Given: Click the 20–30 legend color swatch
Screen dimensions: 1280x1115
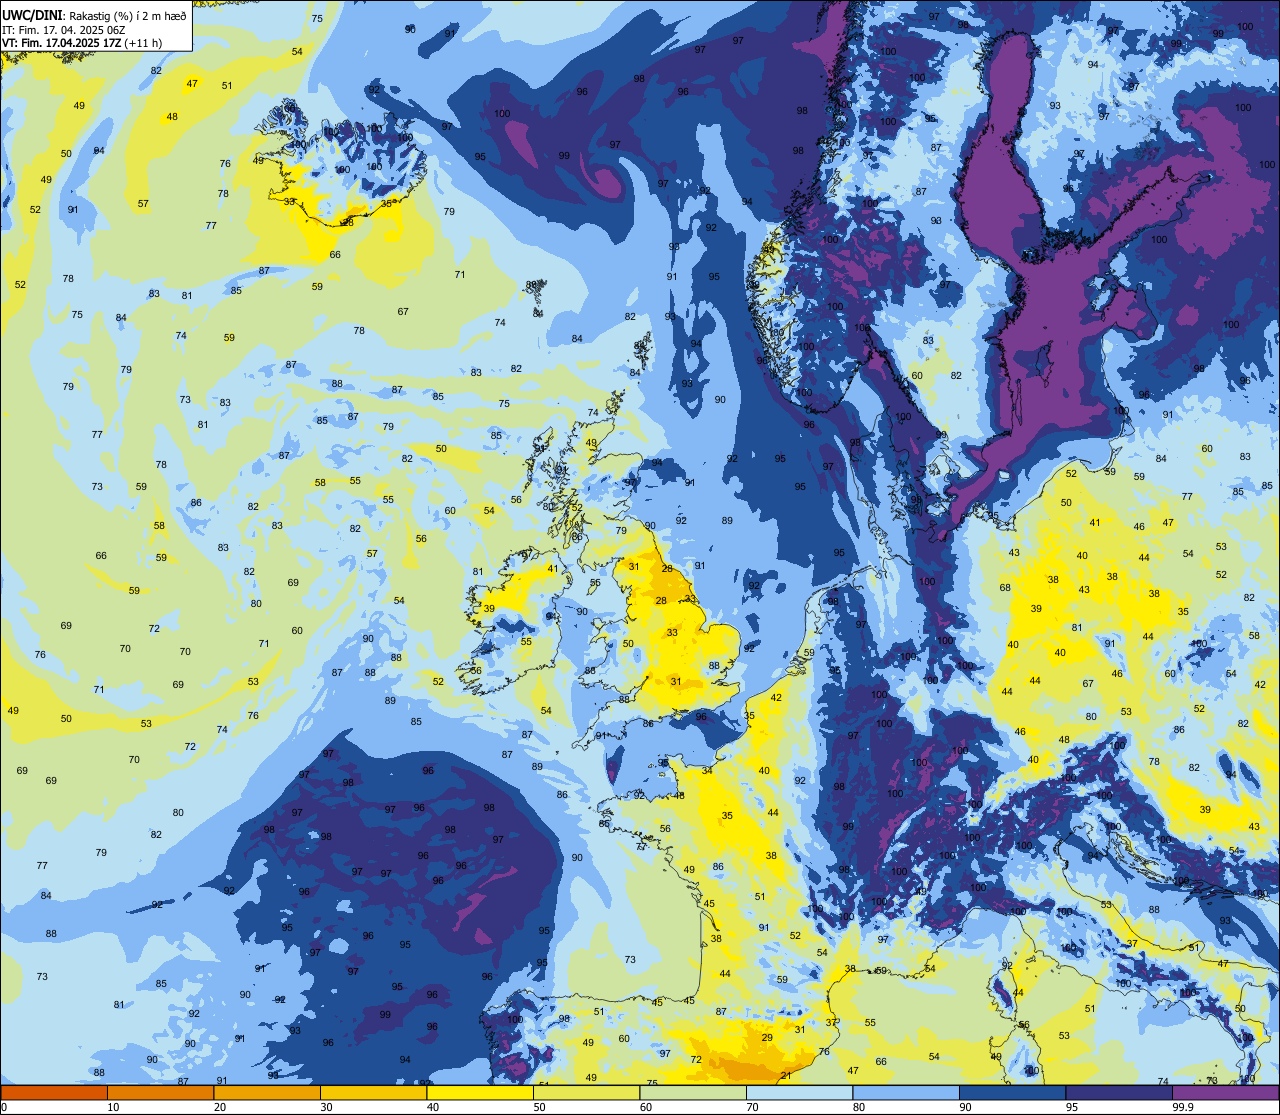Looking at the screenshot, I should coord(267,1092).
